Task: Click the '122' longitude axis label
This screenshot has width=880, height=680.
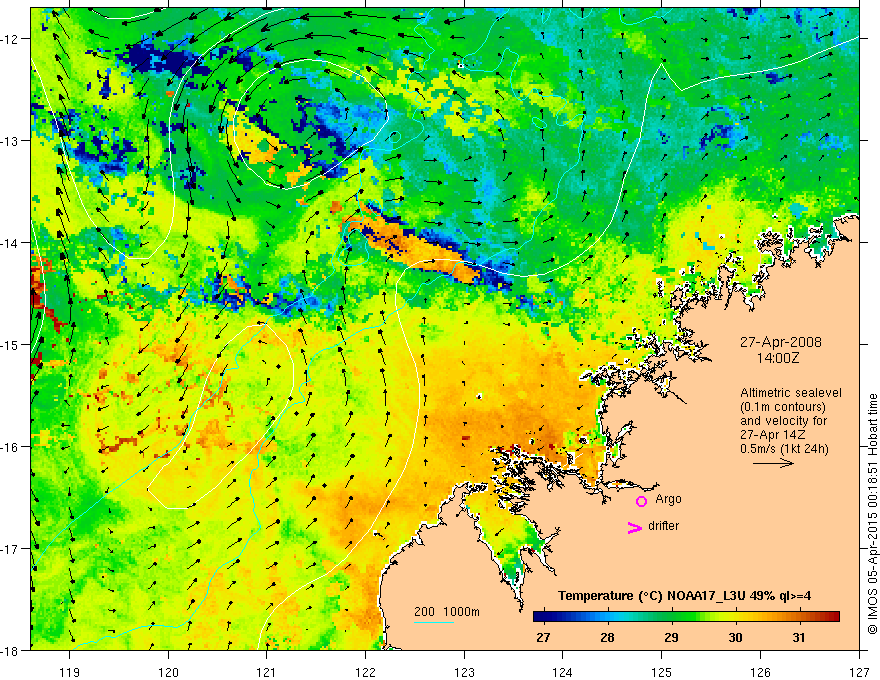Action: click(365, 672)
